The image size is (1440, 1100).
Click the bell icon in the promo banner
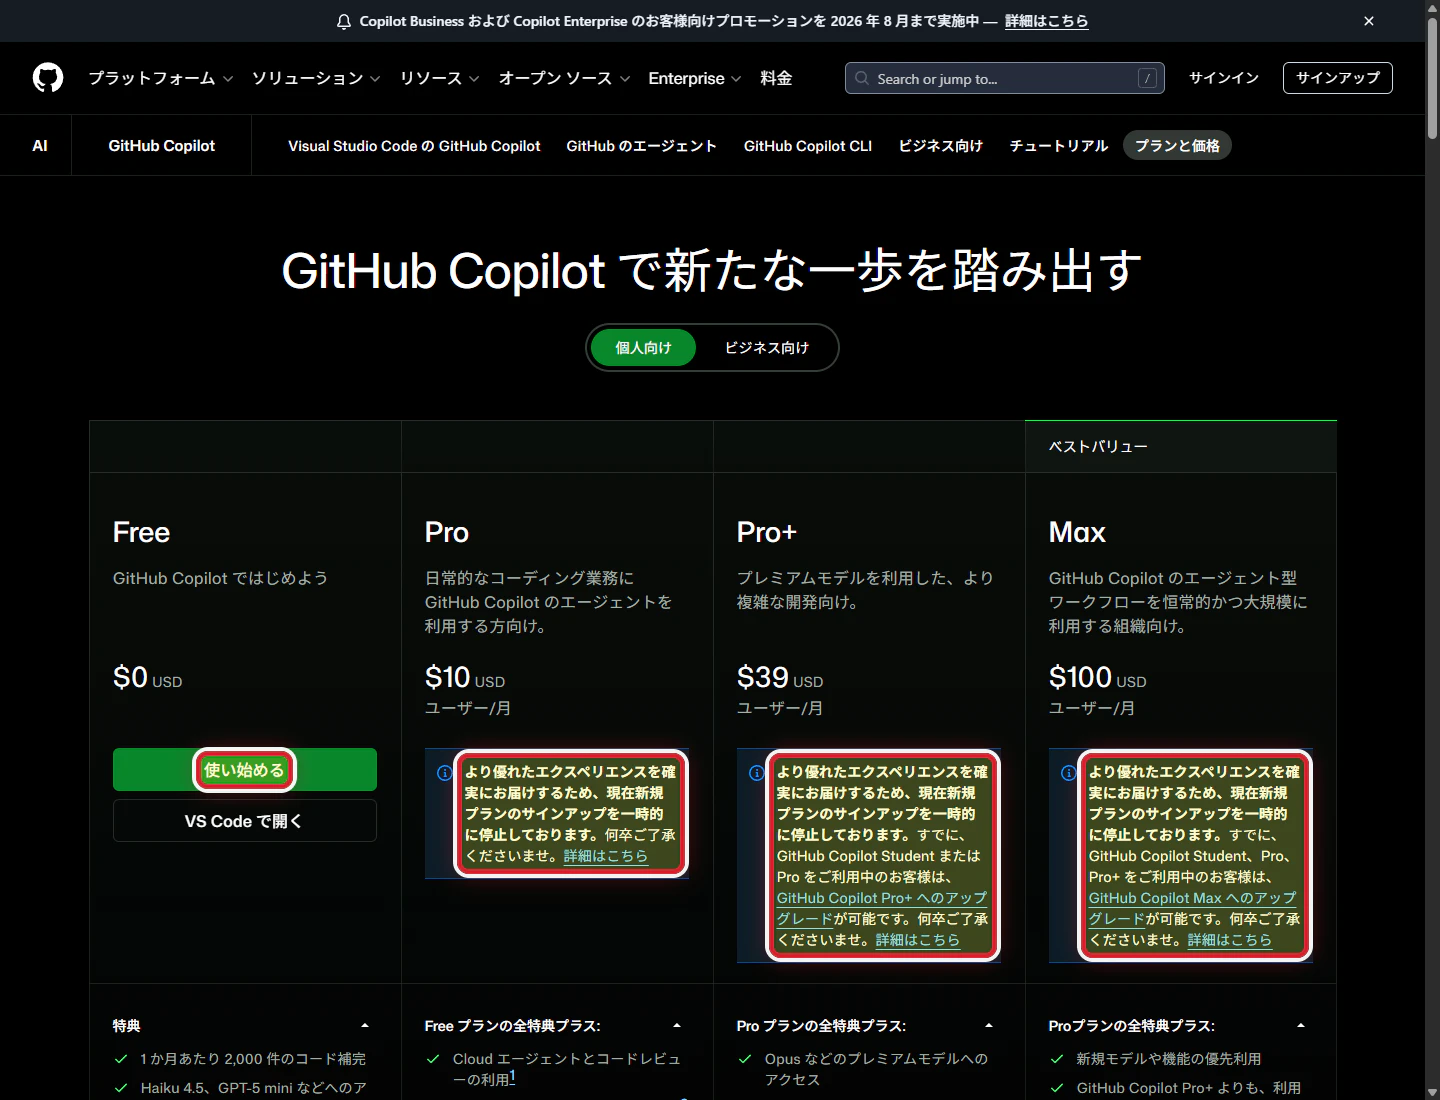click(344, 21)
